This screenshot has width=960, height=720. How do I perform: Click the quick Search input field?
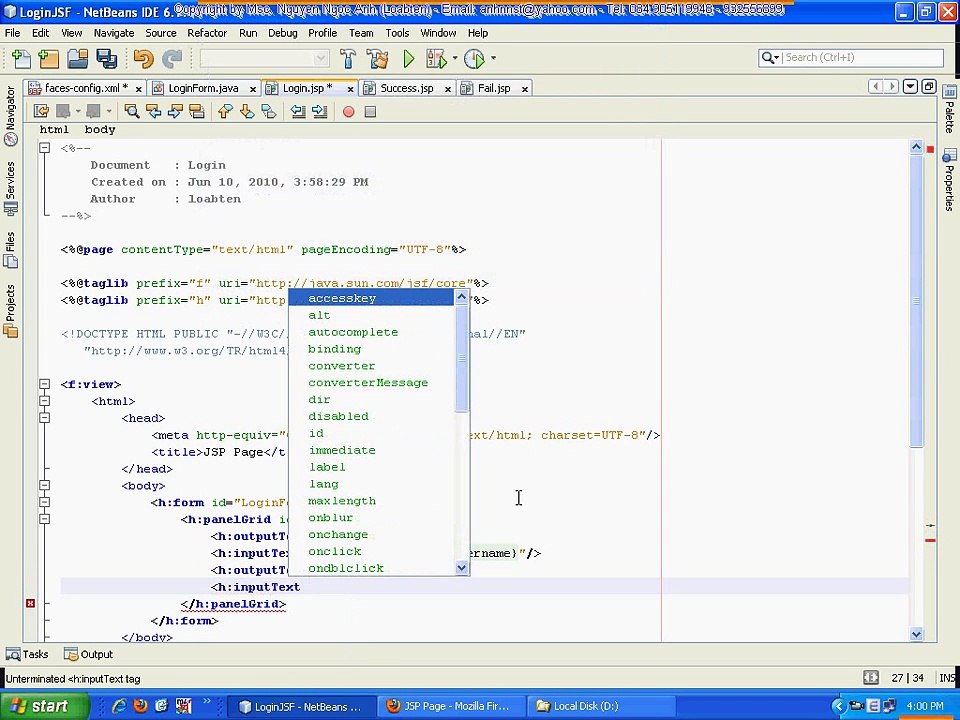pyautogui.click(x=861, y=58)
